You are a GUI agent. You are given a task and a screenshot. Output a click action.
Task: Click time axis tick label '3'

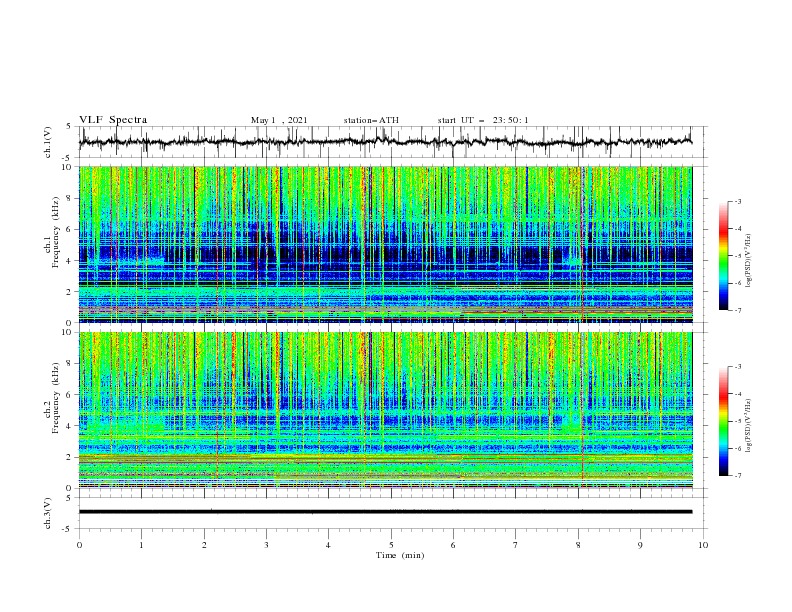pos(266,545)
